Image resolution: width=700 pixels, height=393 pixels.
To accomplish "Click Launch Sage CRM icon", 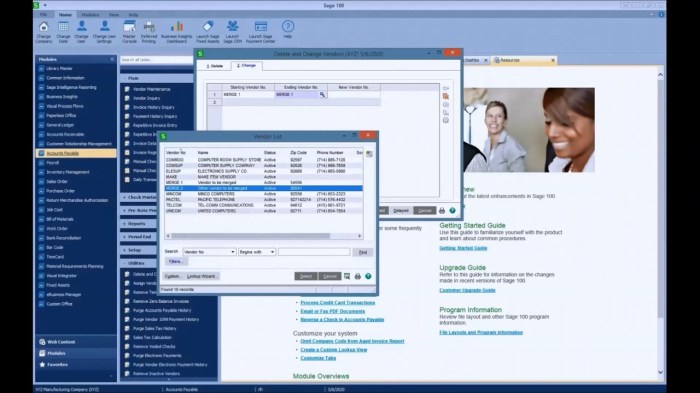I will coord(232,31).
